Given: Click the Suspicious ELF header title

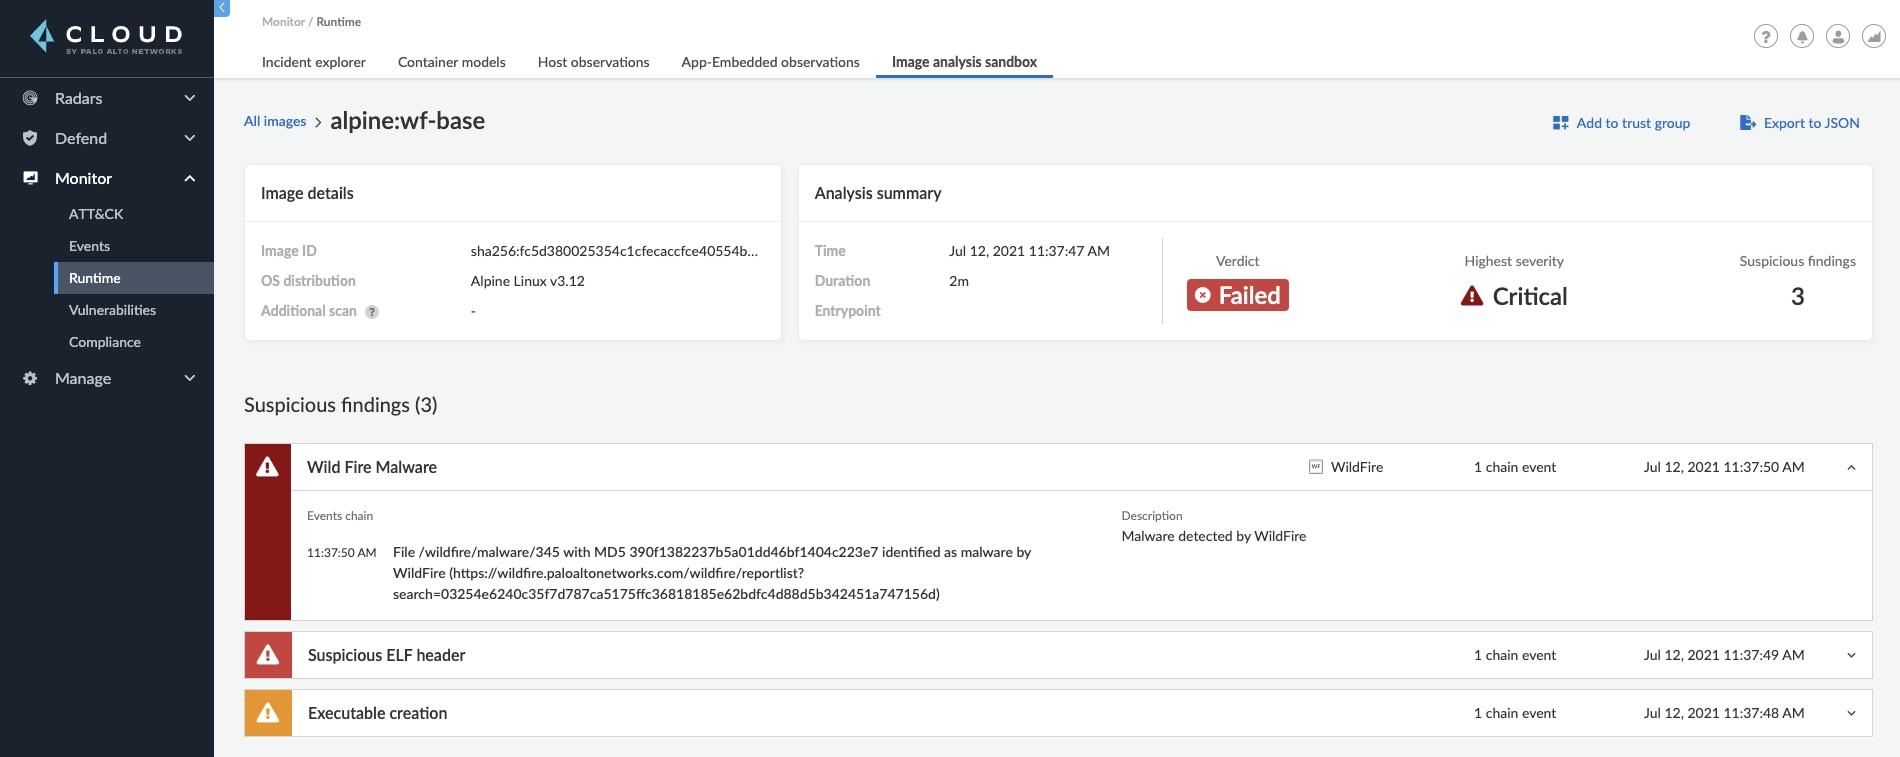Looking at the screenshot, I should [386, 655].
